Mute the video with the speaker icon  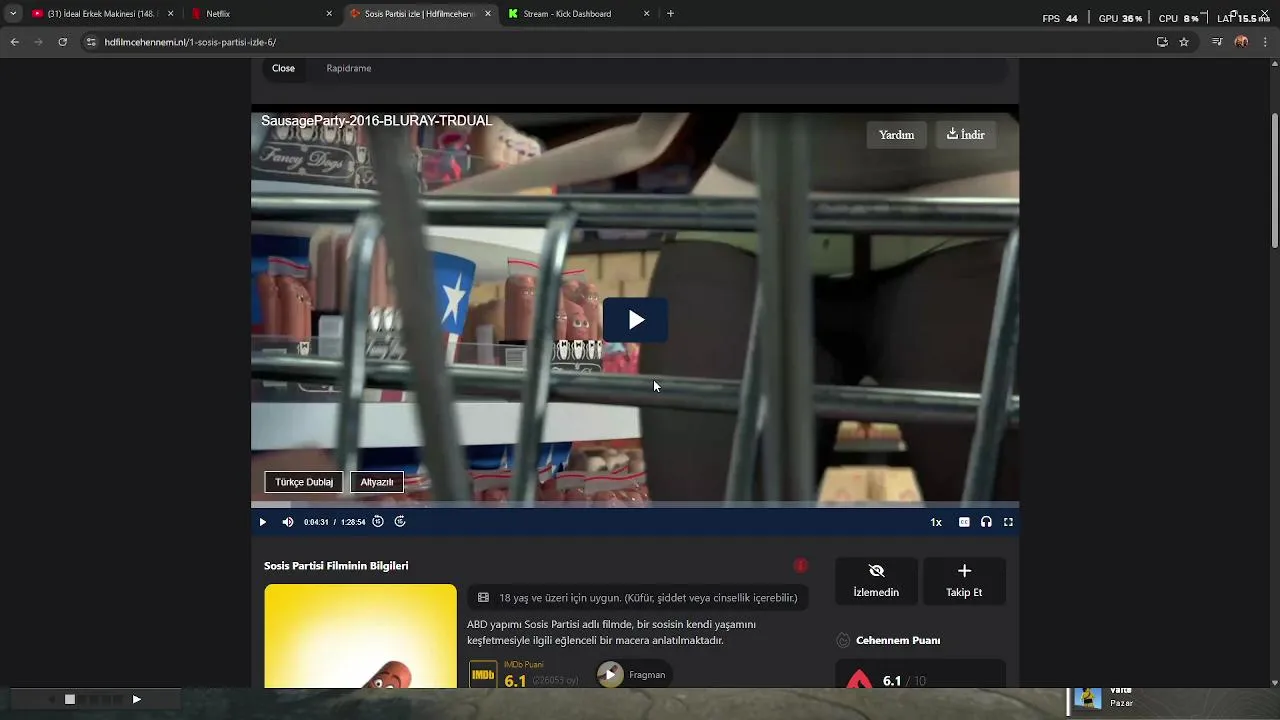[x=288, y=522]
